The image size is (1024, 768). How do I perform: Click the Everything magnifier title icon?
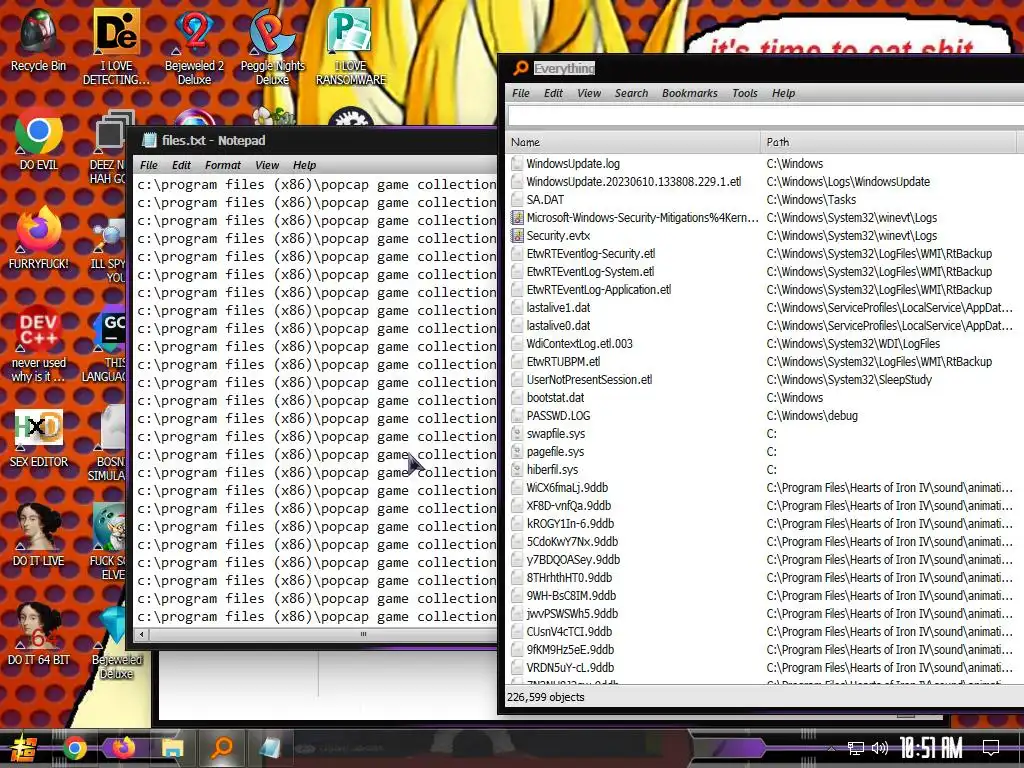[x=520, y=68]
